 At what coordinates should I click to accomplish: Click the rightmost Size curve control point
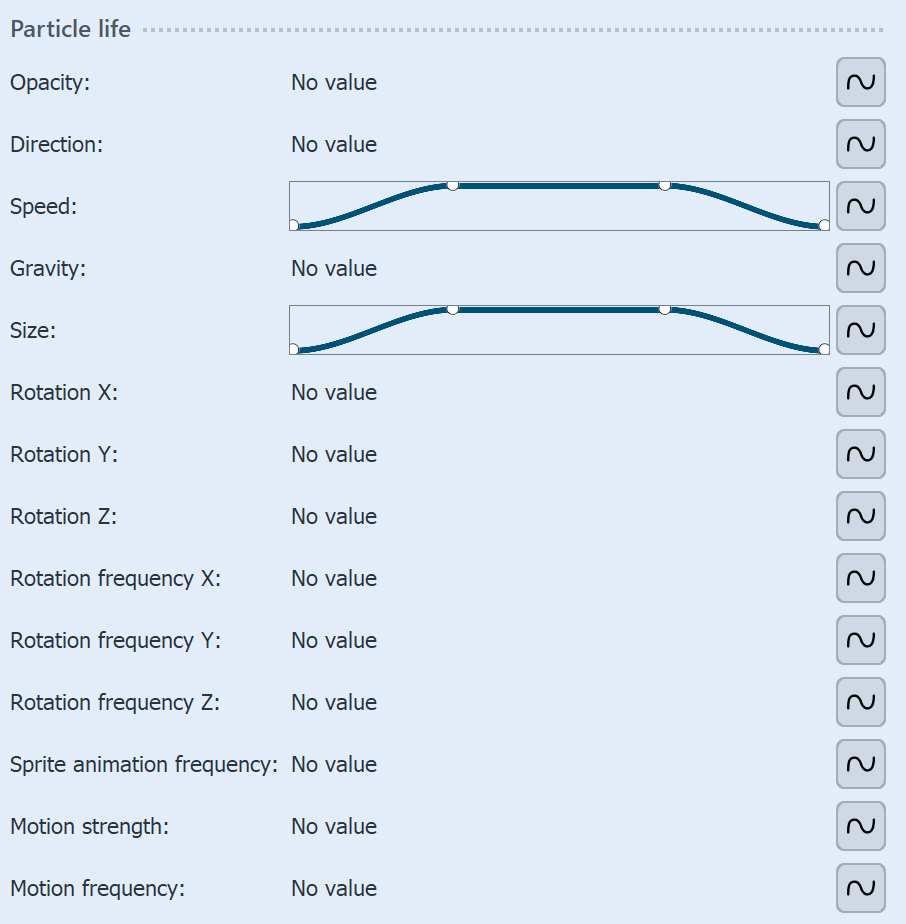(823, 349)
